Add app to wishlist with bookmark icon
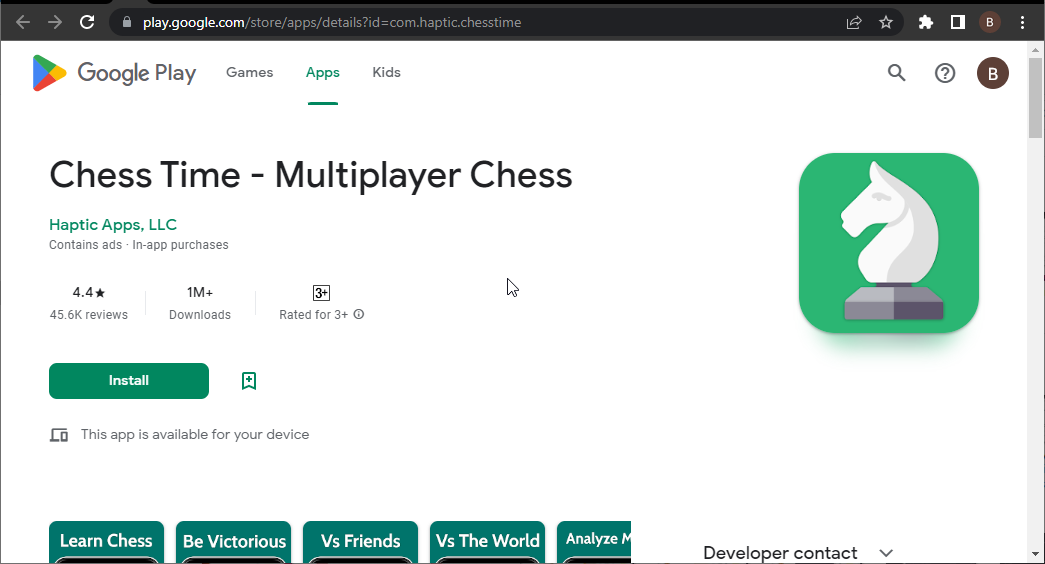 [x=249, y=381]
